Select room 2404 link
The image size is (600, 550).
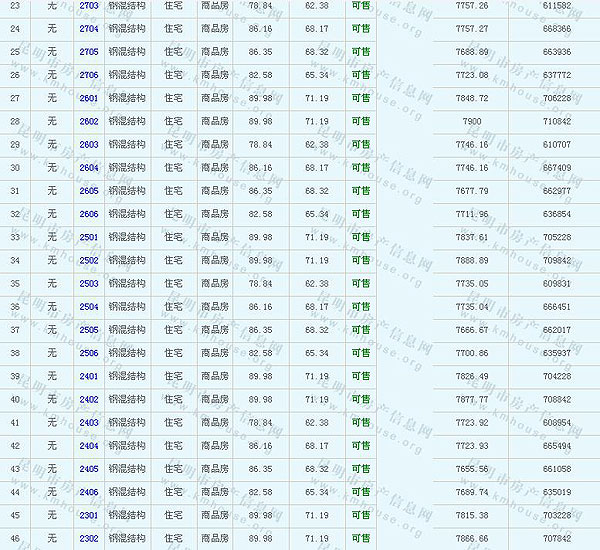(x=88, y=446)
